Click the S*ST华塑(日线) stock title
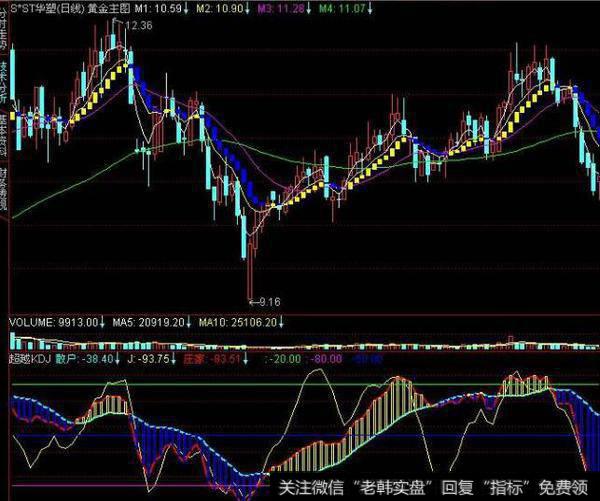Viewport: 600px width, 501px height. click(41, 8)
